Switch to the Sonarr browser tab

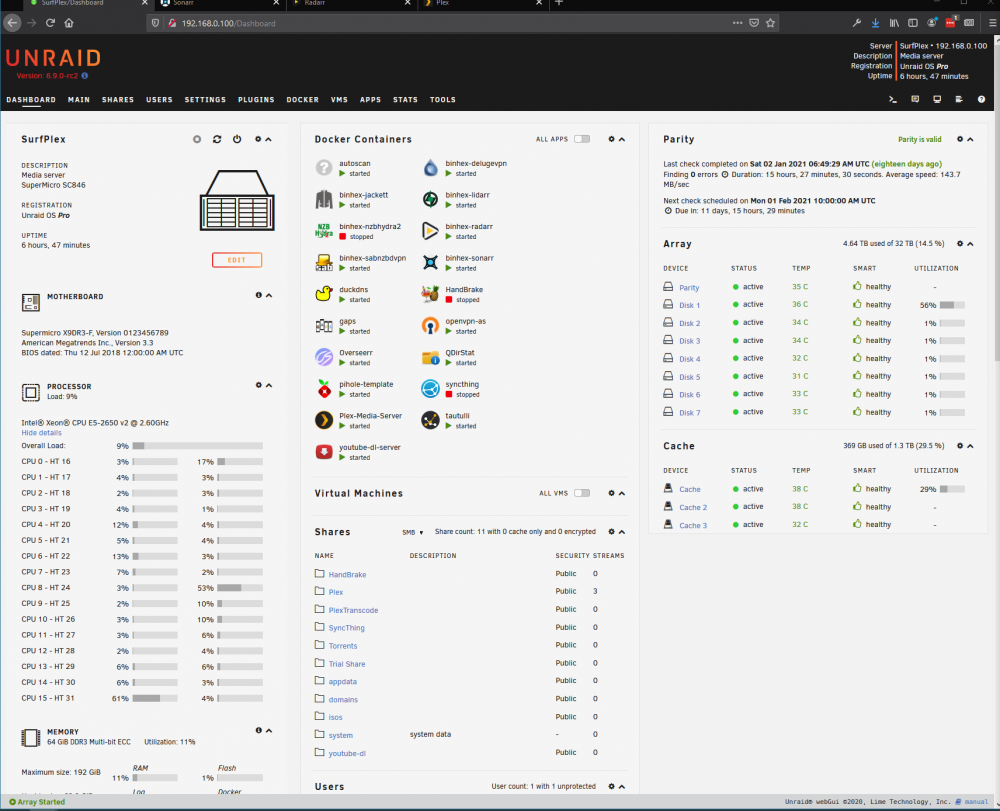220,4
